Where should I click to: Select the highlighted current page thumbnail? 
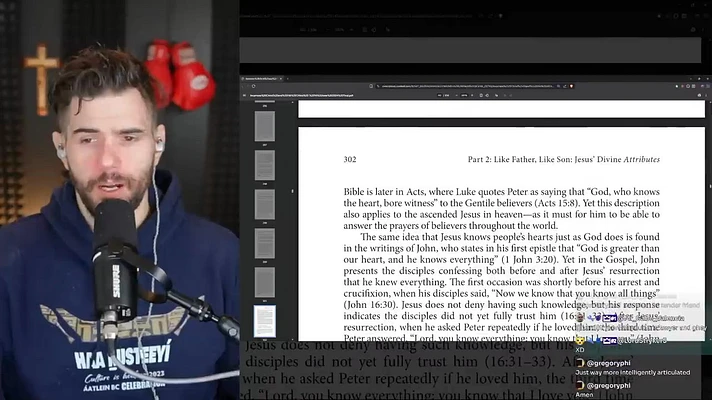(265, 321)
